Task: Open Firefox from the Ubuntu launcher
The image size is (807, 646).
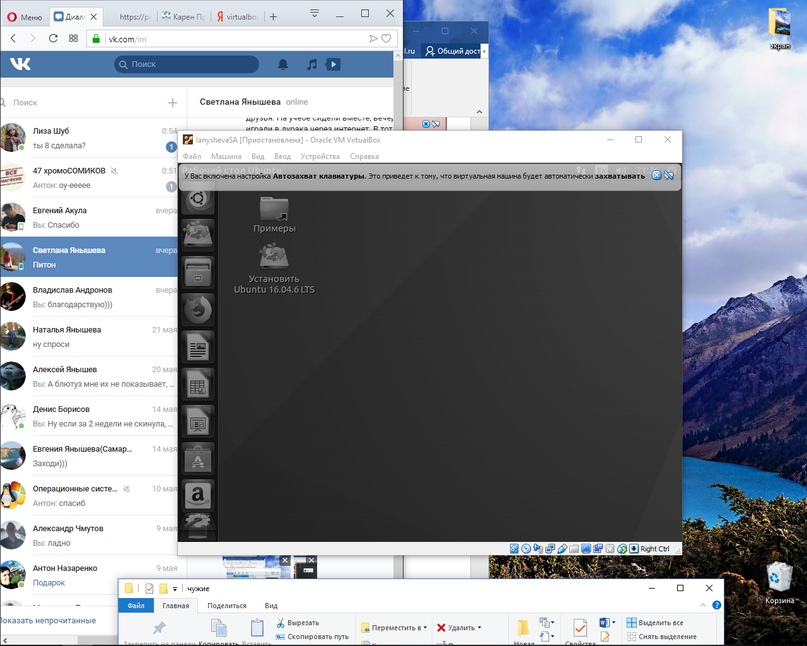Action: [x=198, y=308]
